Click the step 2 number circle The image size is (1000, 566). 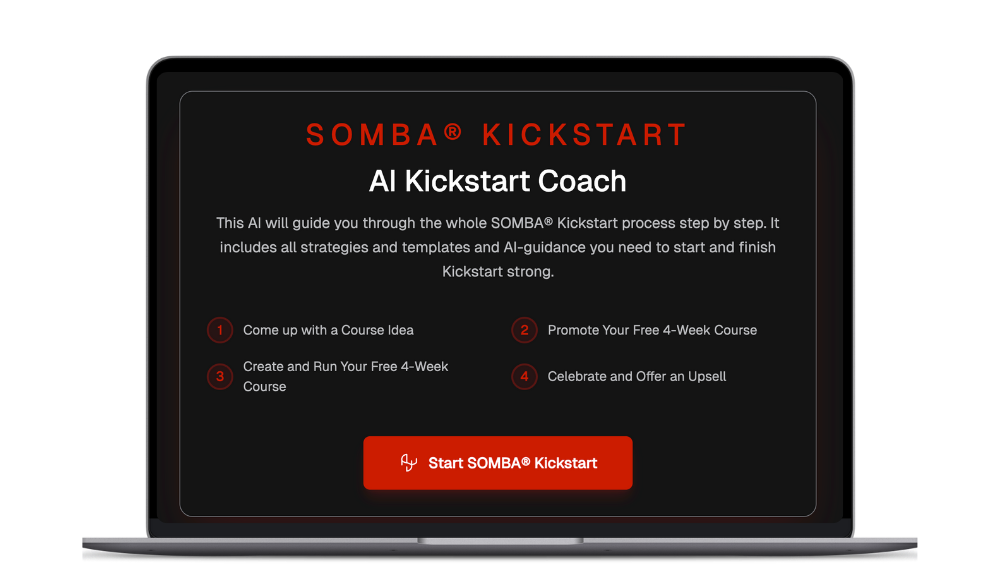tap(524, 330)
